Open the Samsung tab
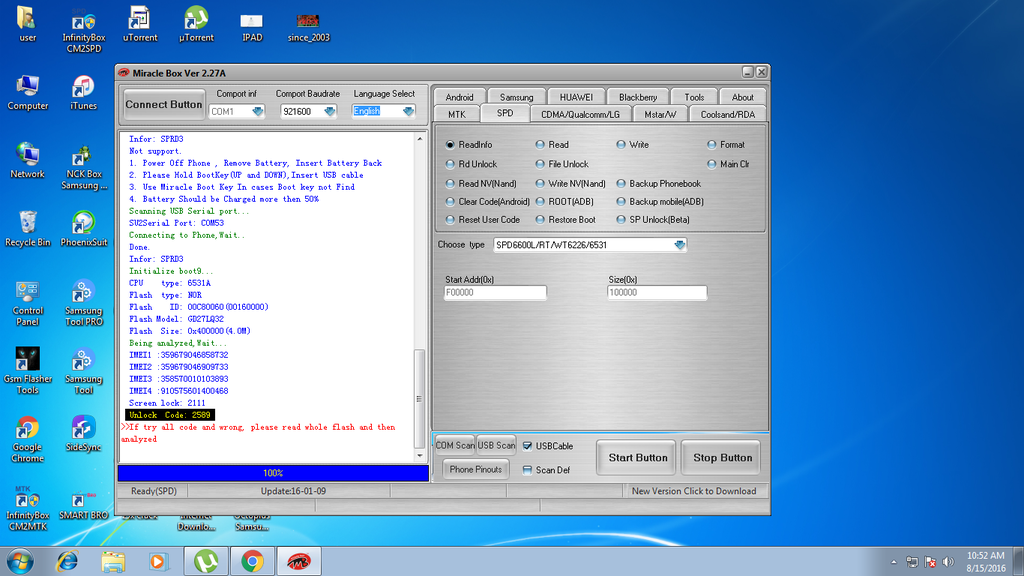 (516, 97)
